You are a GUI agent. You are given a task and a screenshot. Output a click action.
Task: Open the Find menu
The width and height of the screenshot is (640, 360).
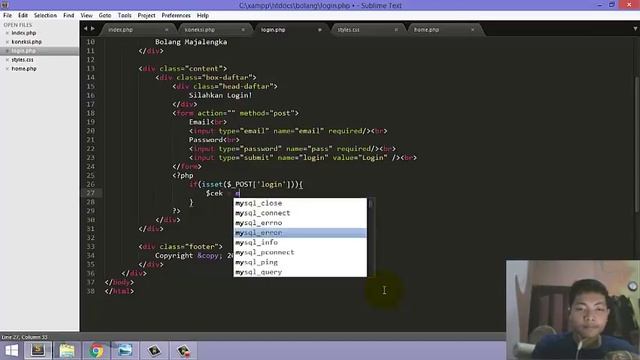click(x=69, y=15)
